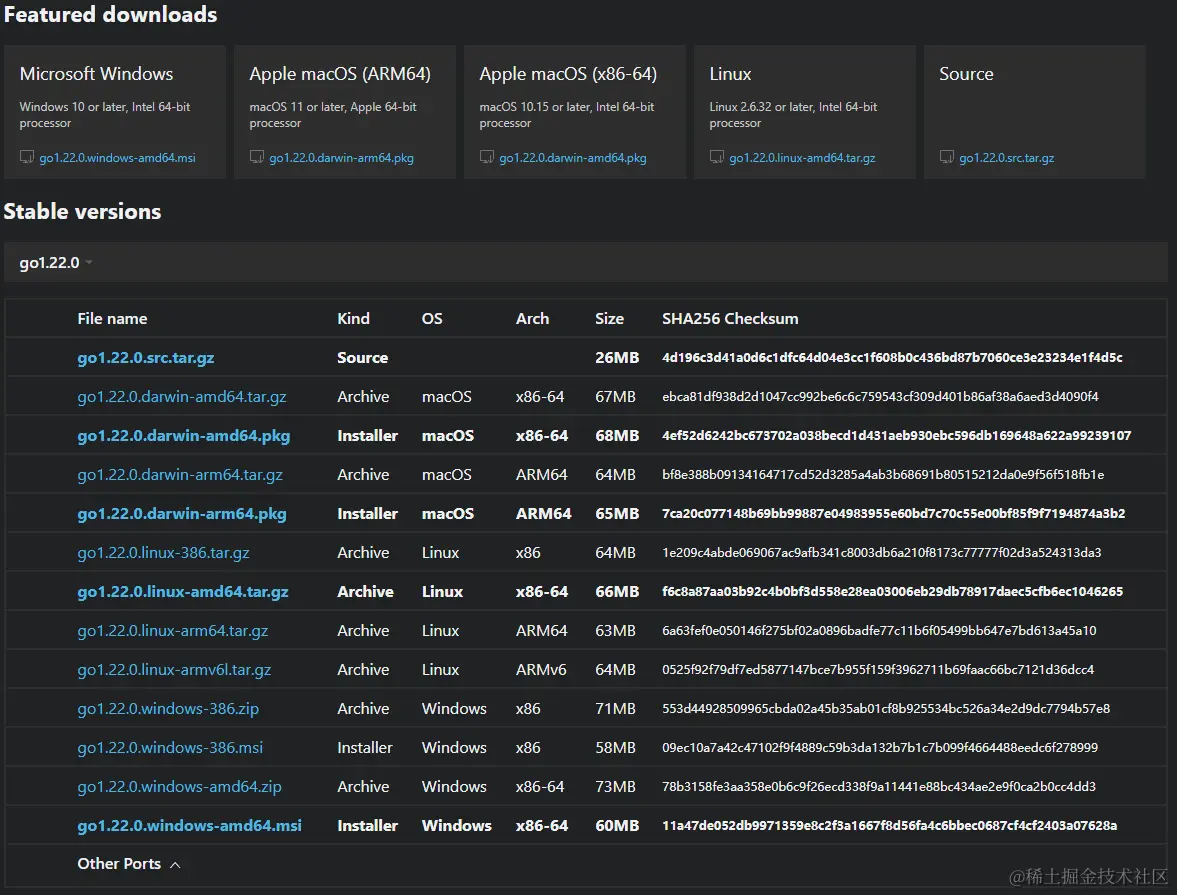Select checksum starting with 4d196c3d41a0d6c1

coord(893,358)
